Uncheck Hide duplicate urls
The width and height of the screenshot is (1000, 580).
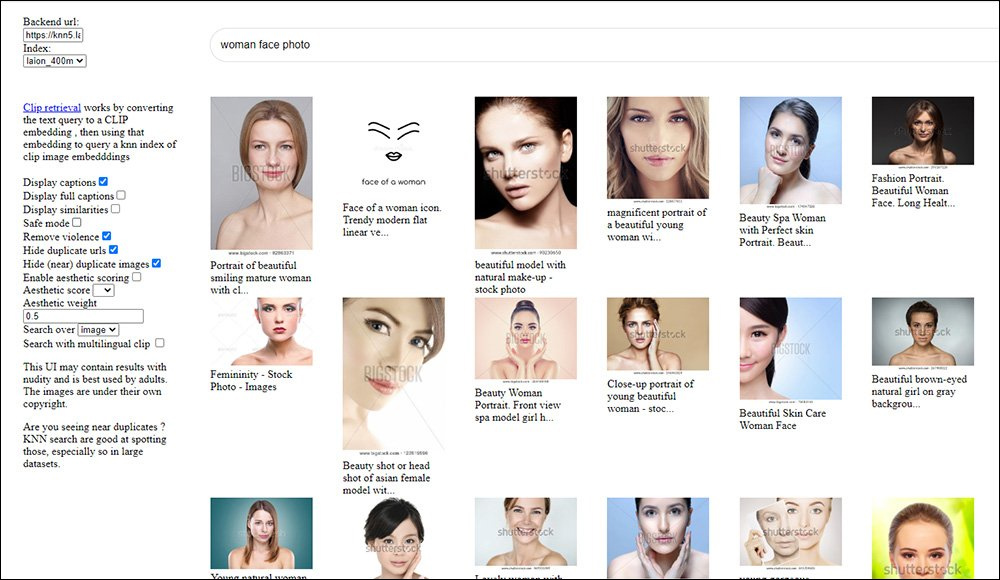tap(114, 250)
